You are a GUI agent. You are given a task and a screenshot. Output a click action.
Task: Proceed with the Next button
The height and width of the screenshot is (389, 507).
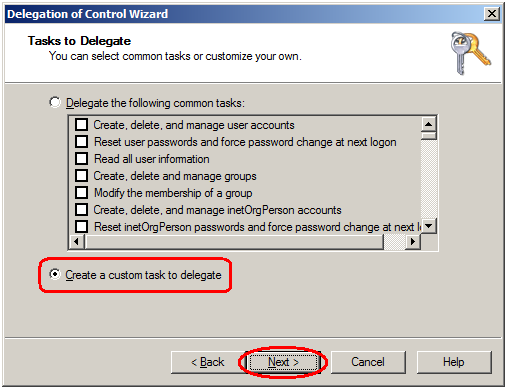[x=283, y=362]
